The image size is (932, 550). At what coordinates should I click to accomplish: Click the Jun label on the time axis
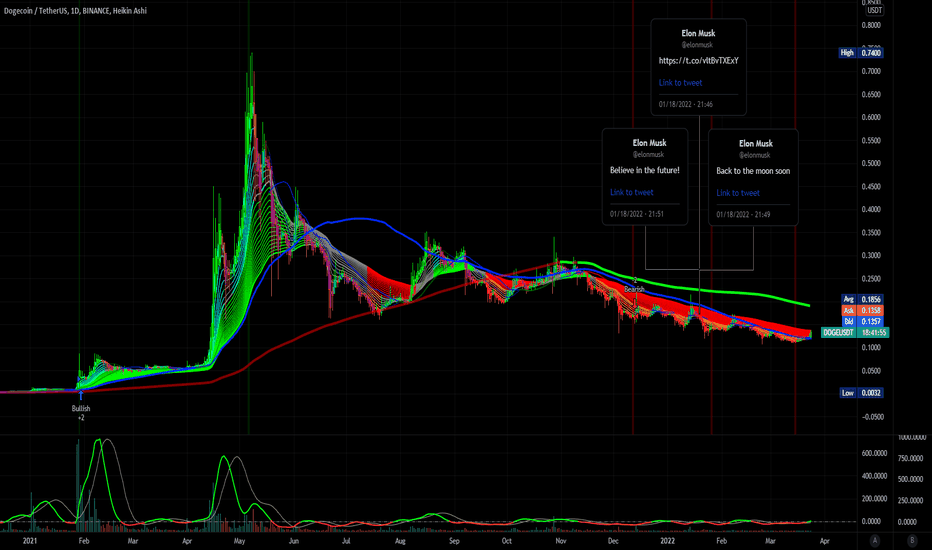tap(294, 540)
